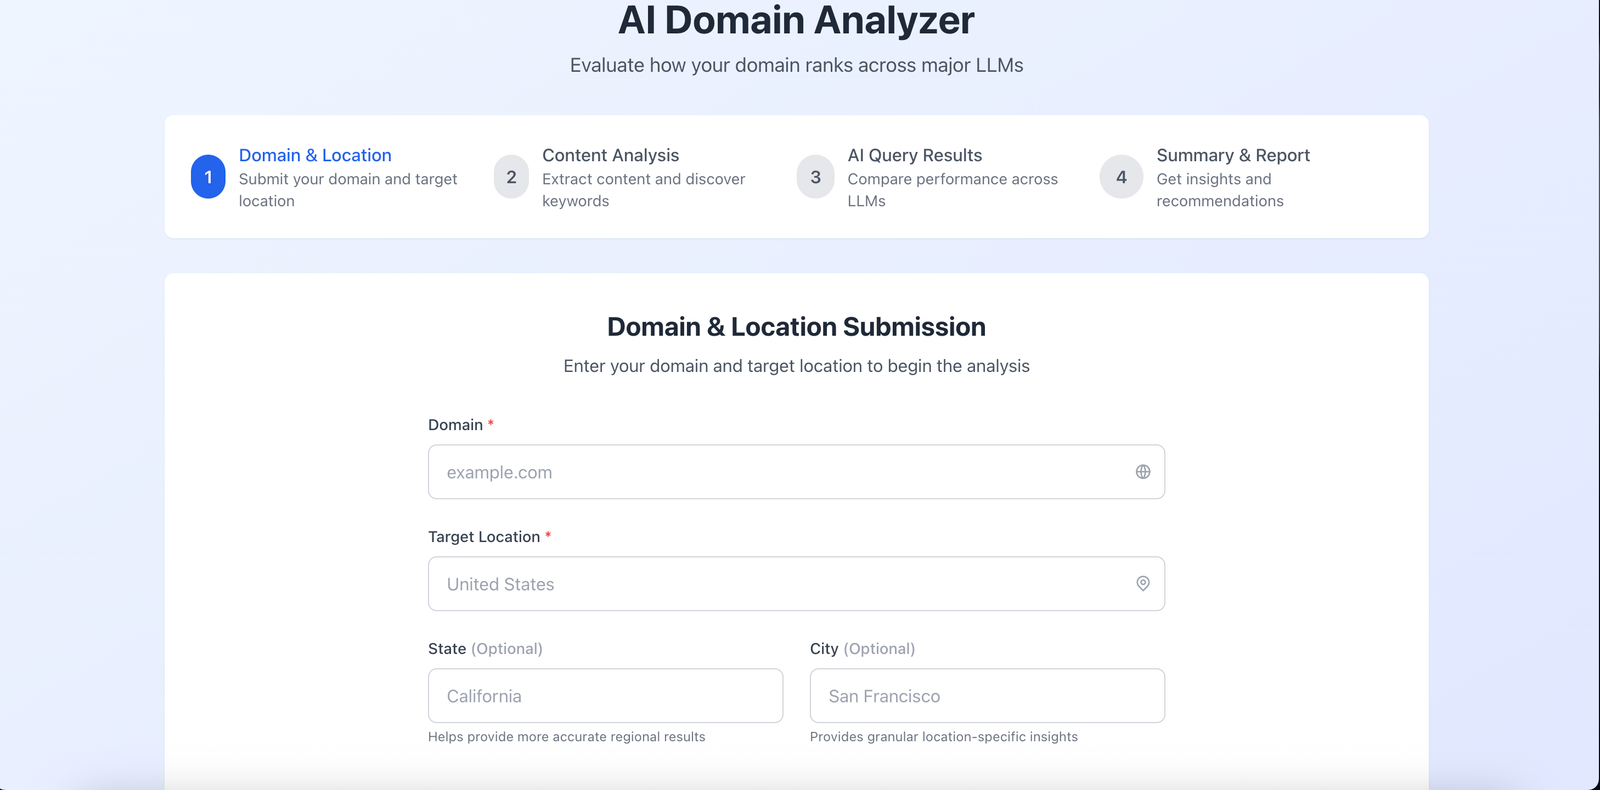The image size is (1600, 790).
Task: Select step 2 numbered circle
Action: click(511, 177)
